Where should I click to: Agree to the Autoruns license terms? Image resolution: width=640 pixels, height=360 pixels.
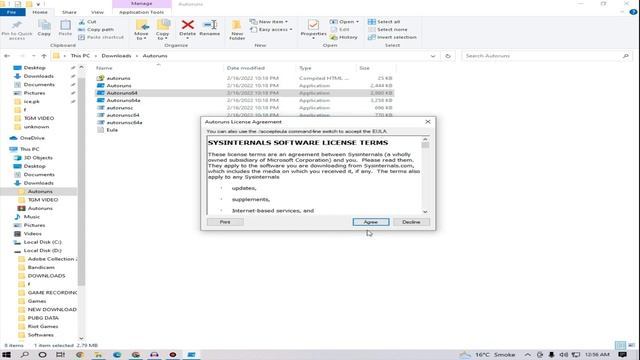point(371,222)
